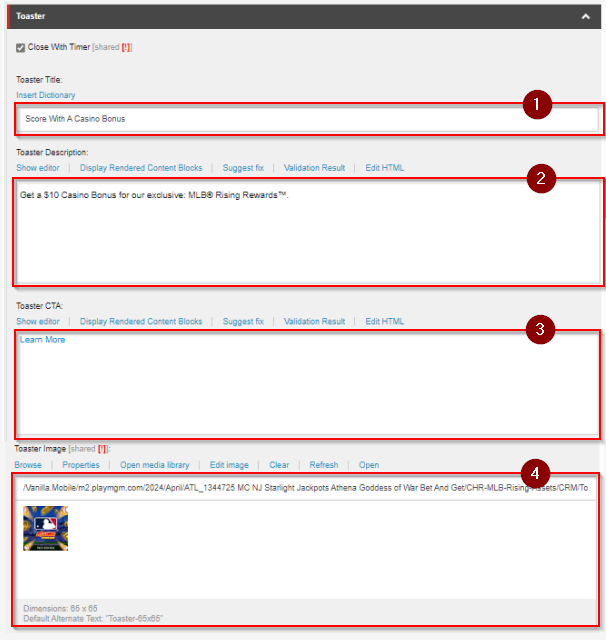
Task: Select the MLB toaster image thumbnail
Action: [45, 529]
